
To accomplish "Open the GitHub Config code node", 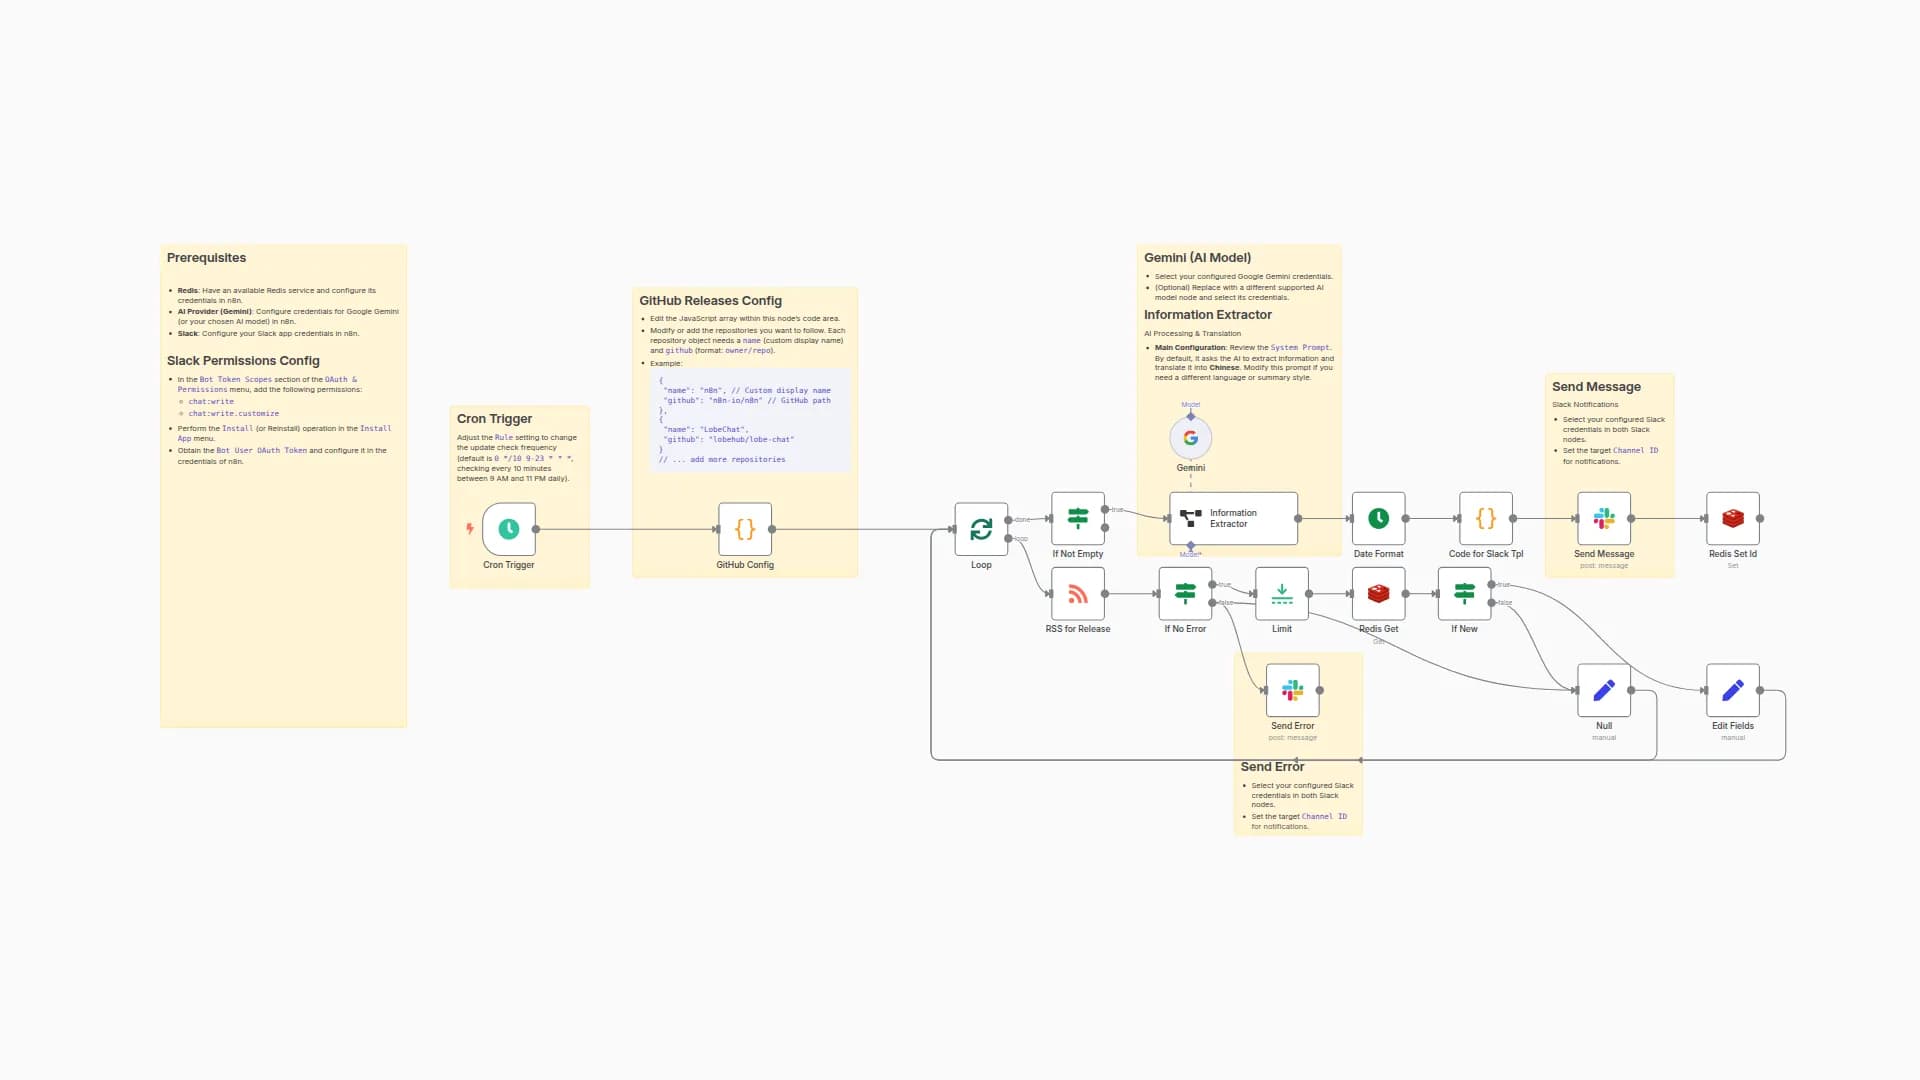I will coord(745,529).
